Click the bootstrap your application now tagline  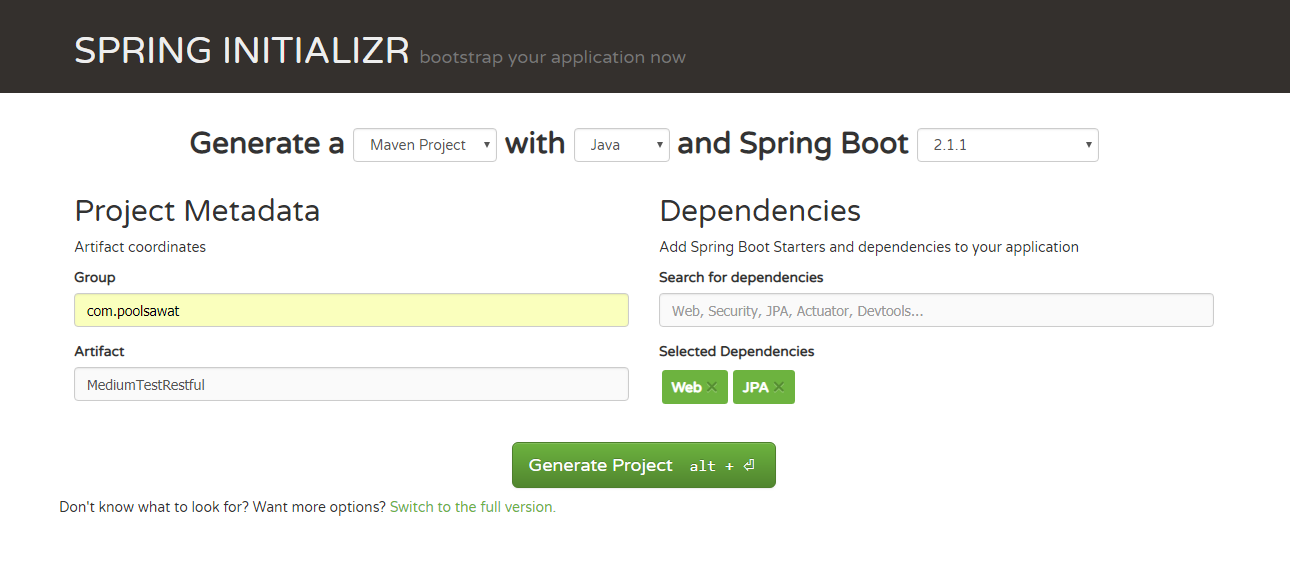(553, 57)
